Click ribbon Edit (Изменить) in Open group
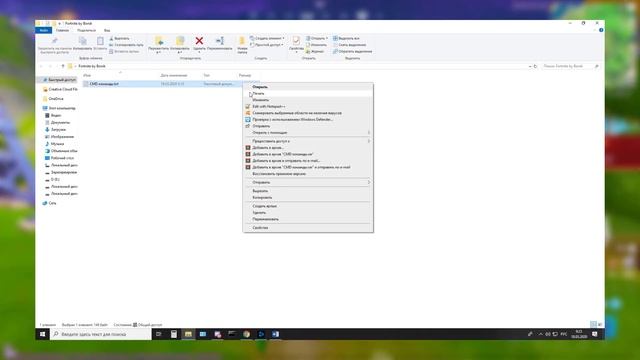 click(316, 45)
